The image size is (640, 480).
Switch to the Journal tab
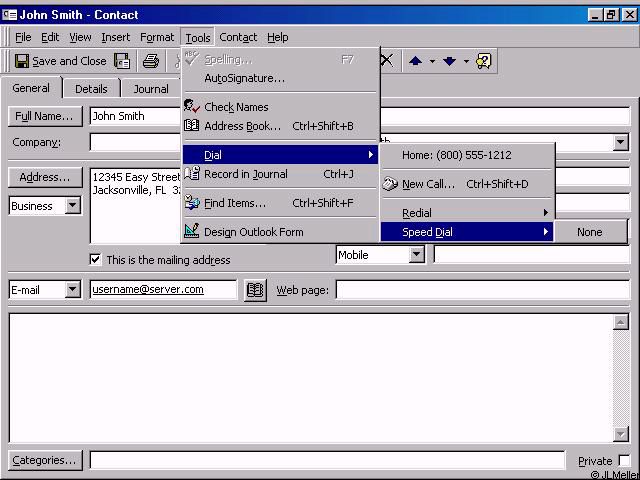click(151, 89)
